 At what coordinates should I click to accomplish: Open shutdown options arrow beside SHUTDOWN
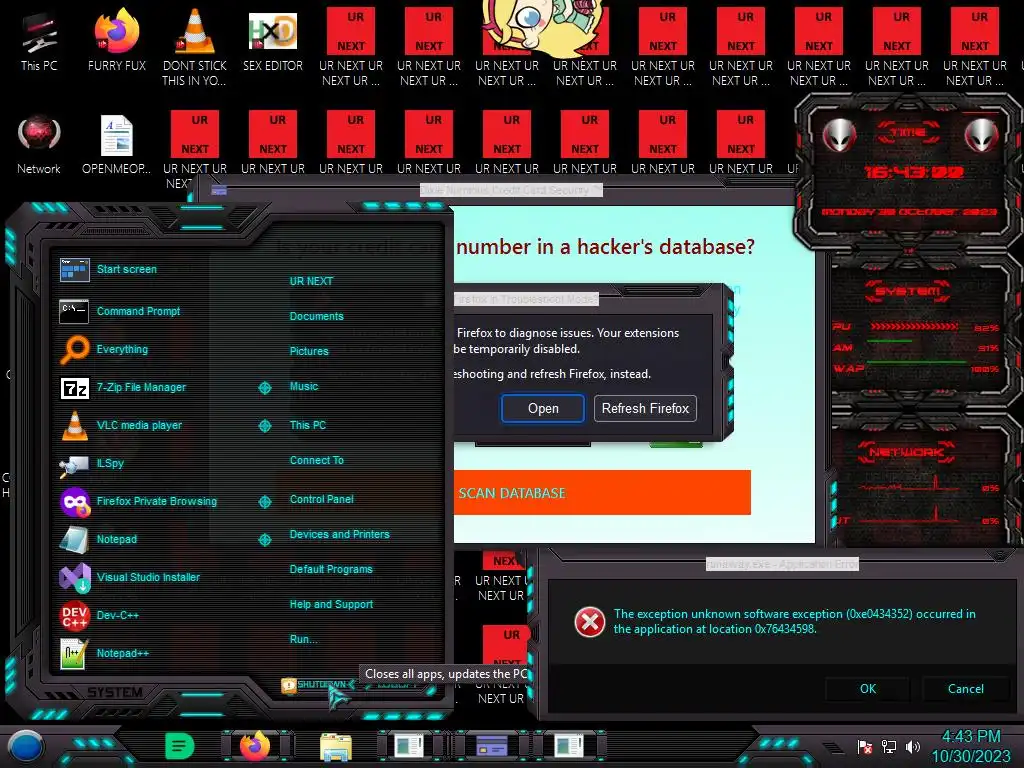[351, 684]
